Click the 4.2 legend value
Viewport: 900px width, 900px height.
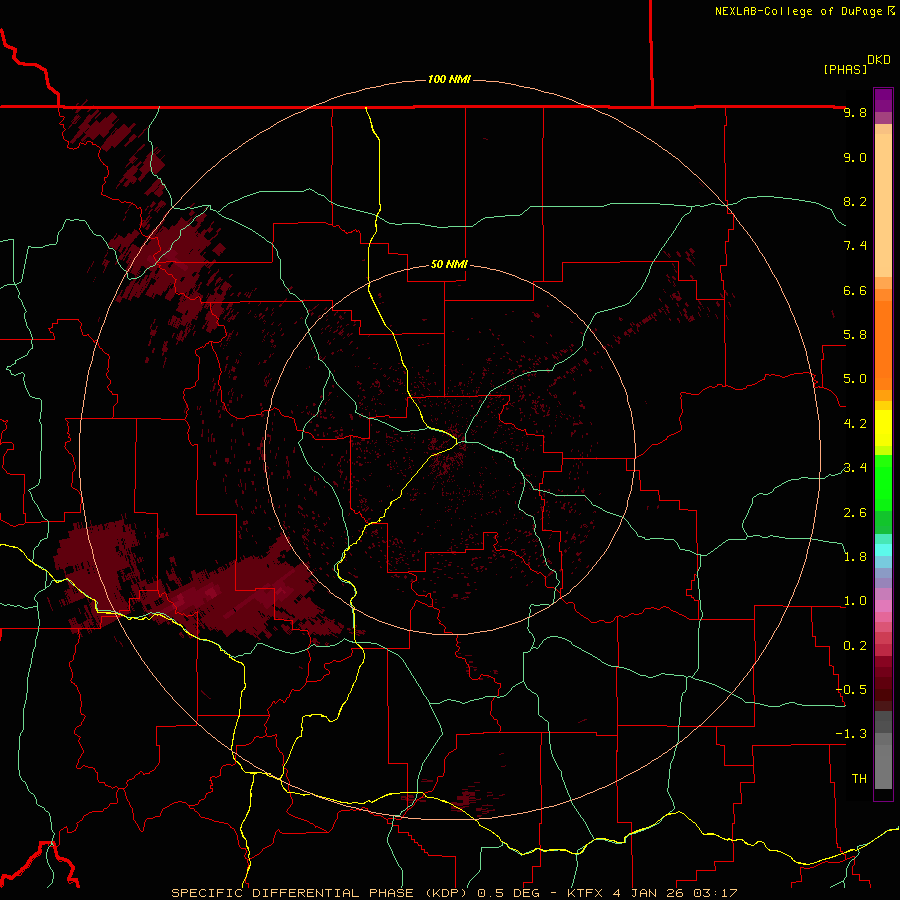[855, 424]
